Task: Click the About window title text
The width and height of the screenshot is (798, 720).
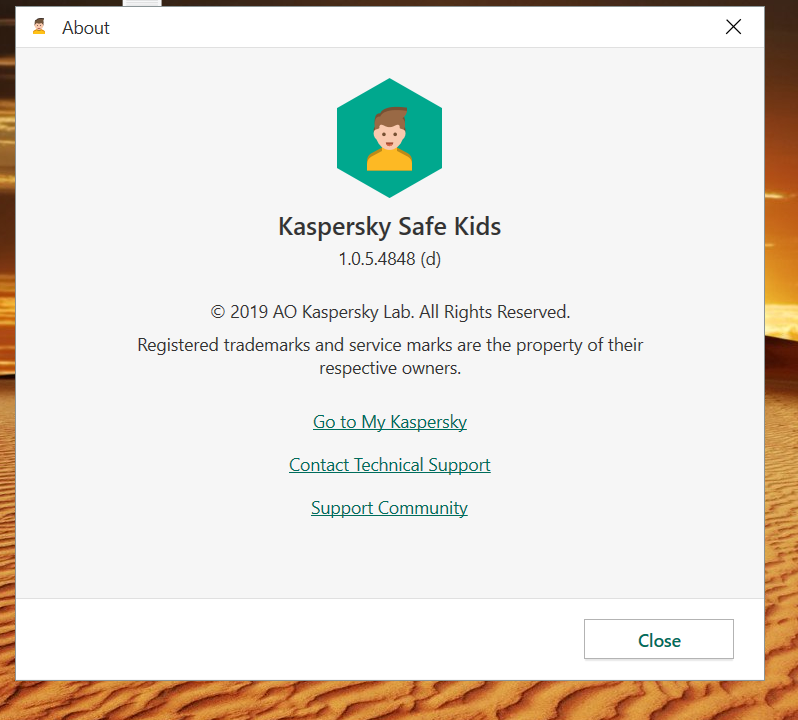Action: [x=86, y=28]
